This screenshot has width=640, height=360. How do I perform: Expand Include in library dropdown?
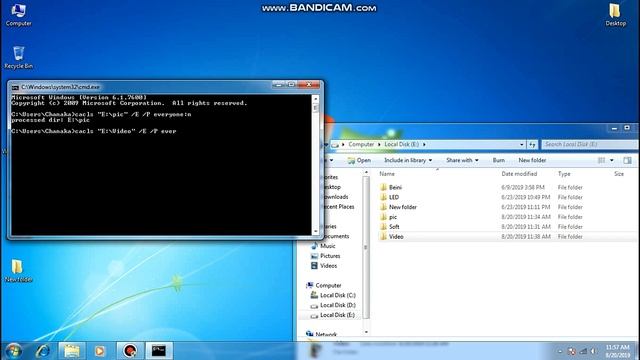pos(408,160)
